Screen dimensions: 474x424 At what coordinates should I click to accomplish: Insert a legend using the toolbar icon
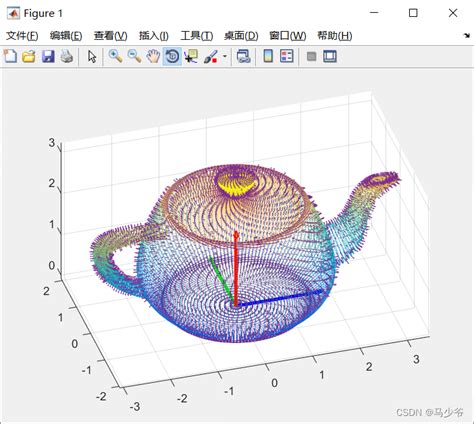(287, 56)
